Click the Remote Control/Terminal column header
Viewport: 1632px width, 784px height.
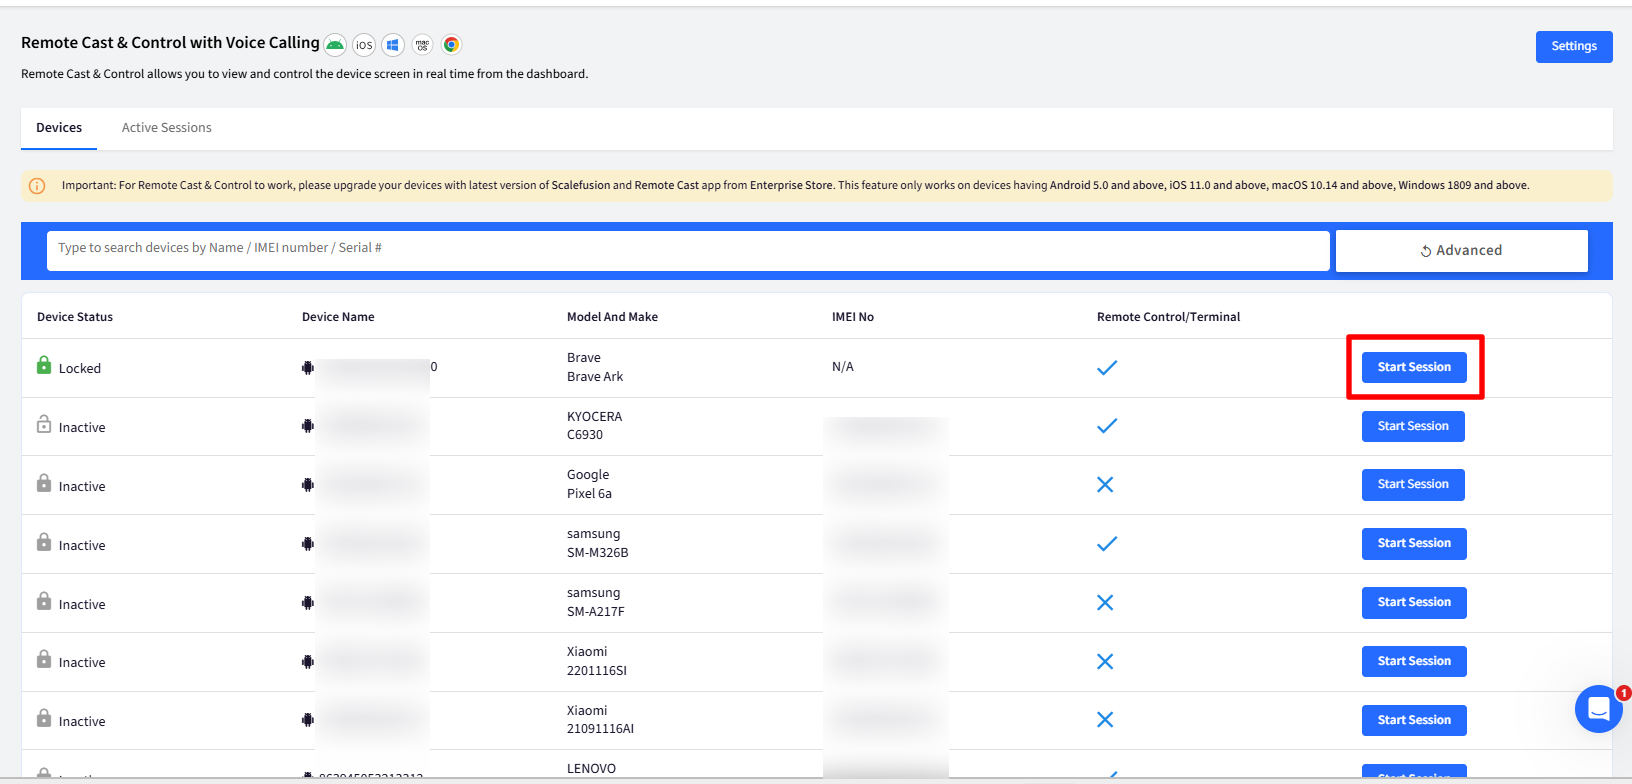click(1168, 317)
